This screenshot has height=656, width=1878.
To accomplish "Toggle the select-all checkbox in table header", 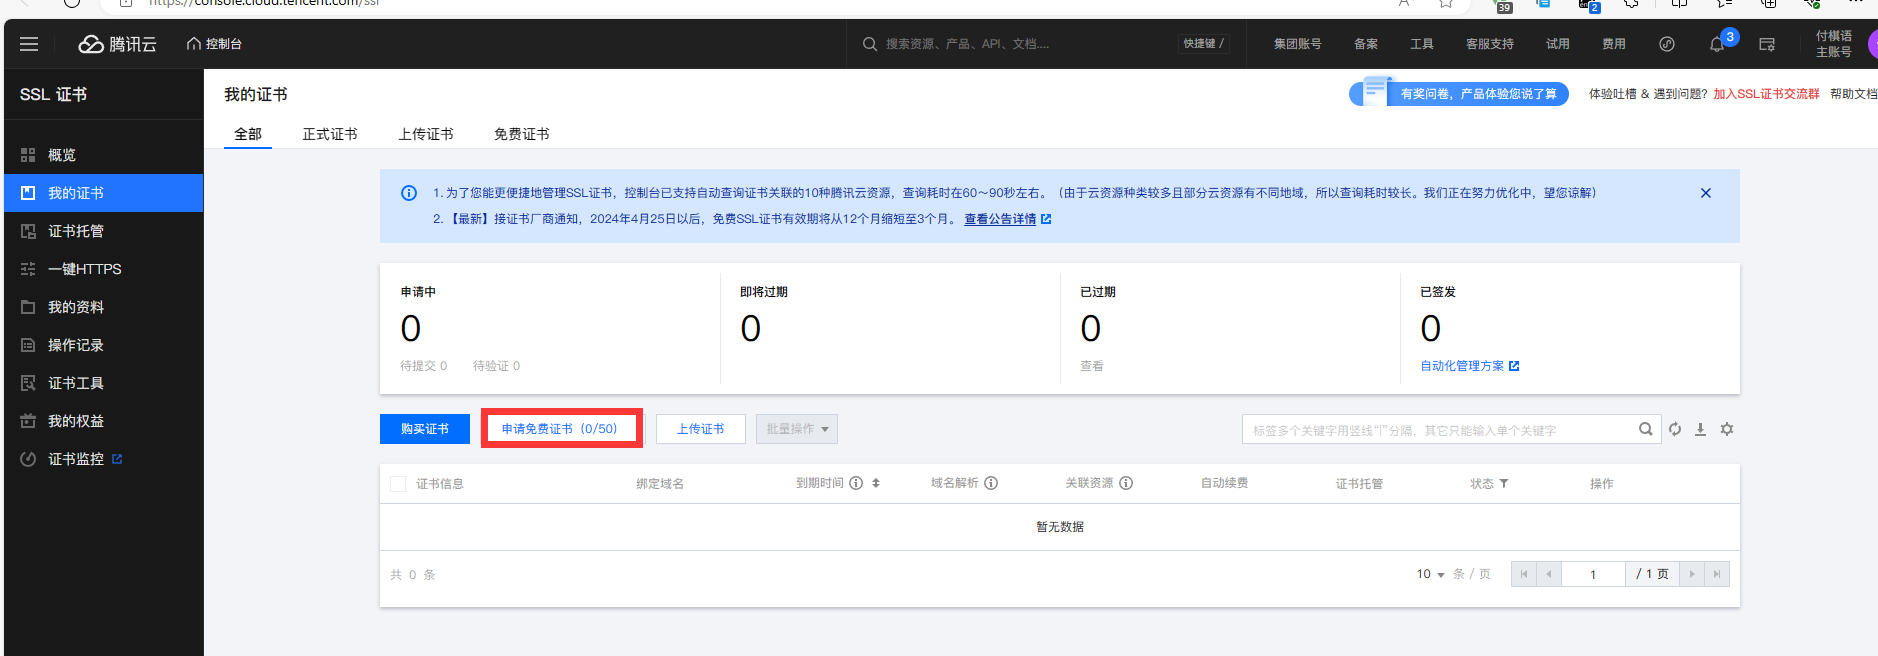I will pos(398,484).
